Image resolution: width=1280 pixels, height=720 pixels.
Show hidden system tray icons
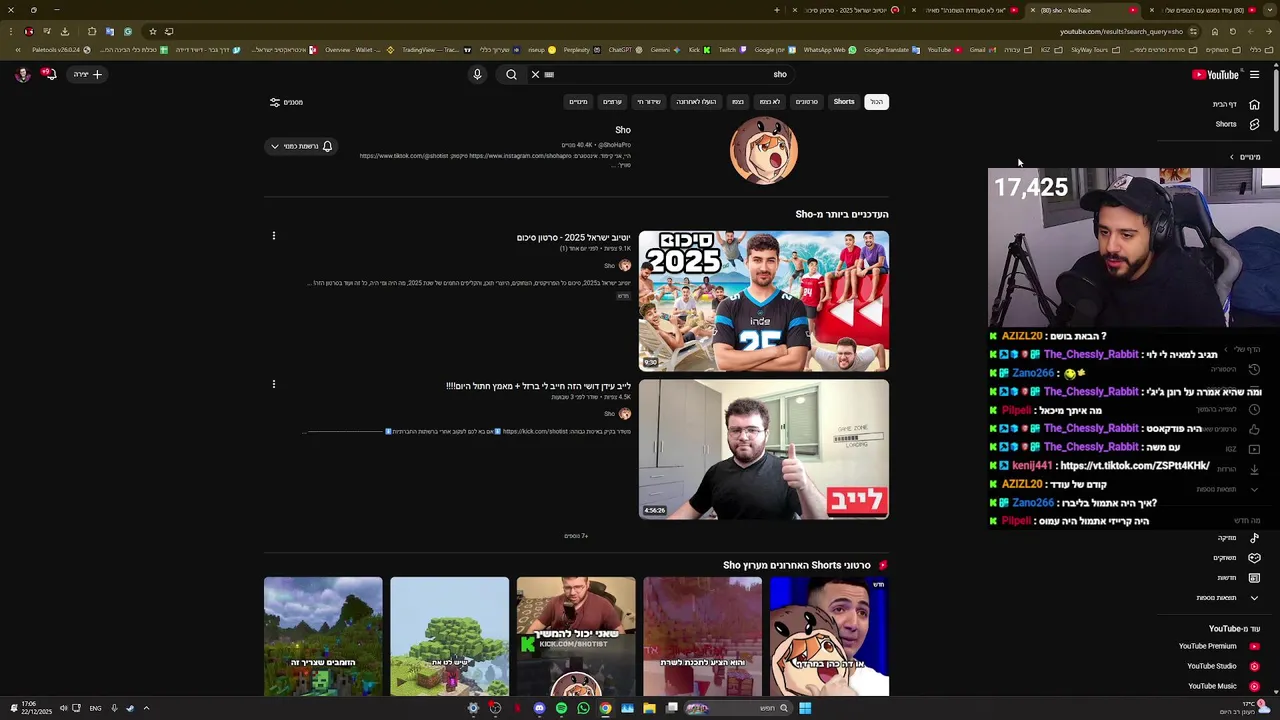tap(146, 708)
